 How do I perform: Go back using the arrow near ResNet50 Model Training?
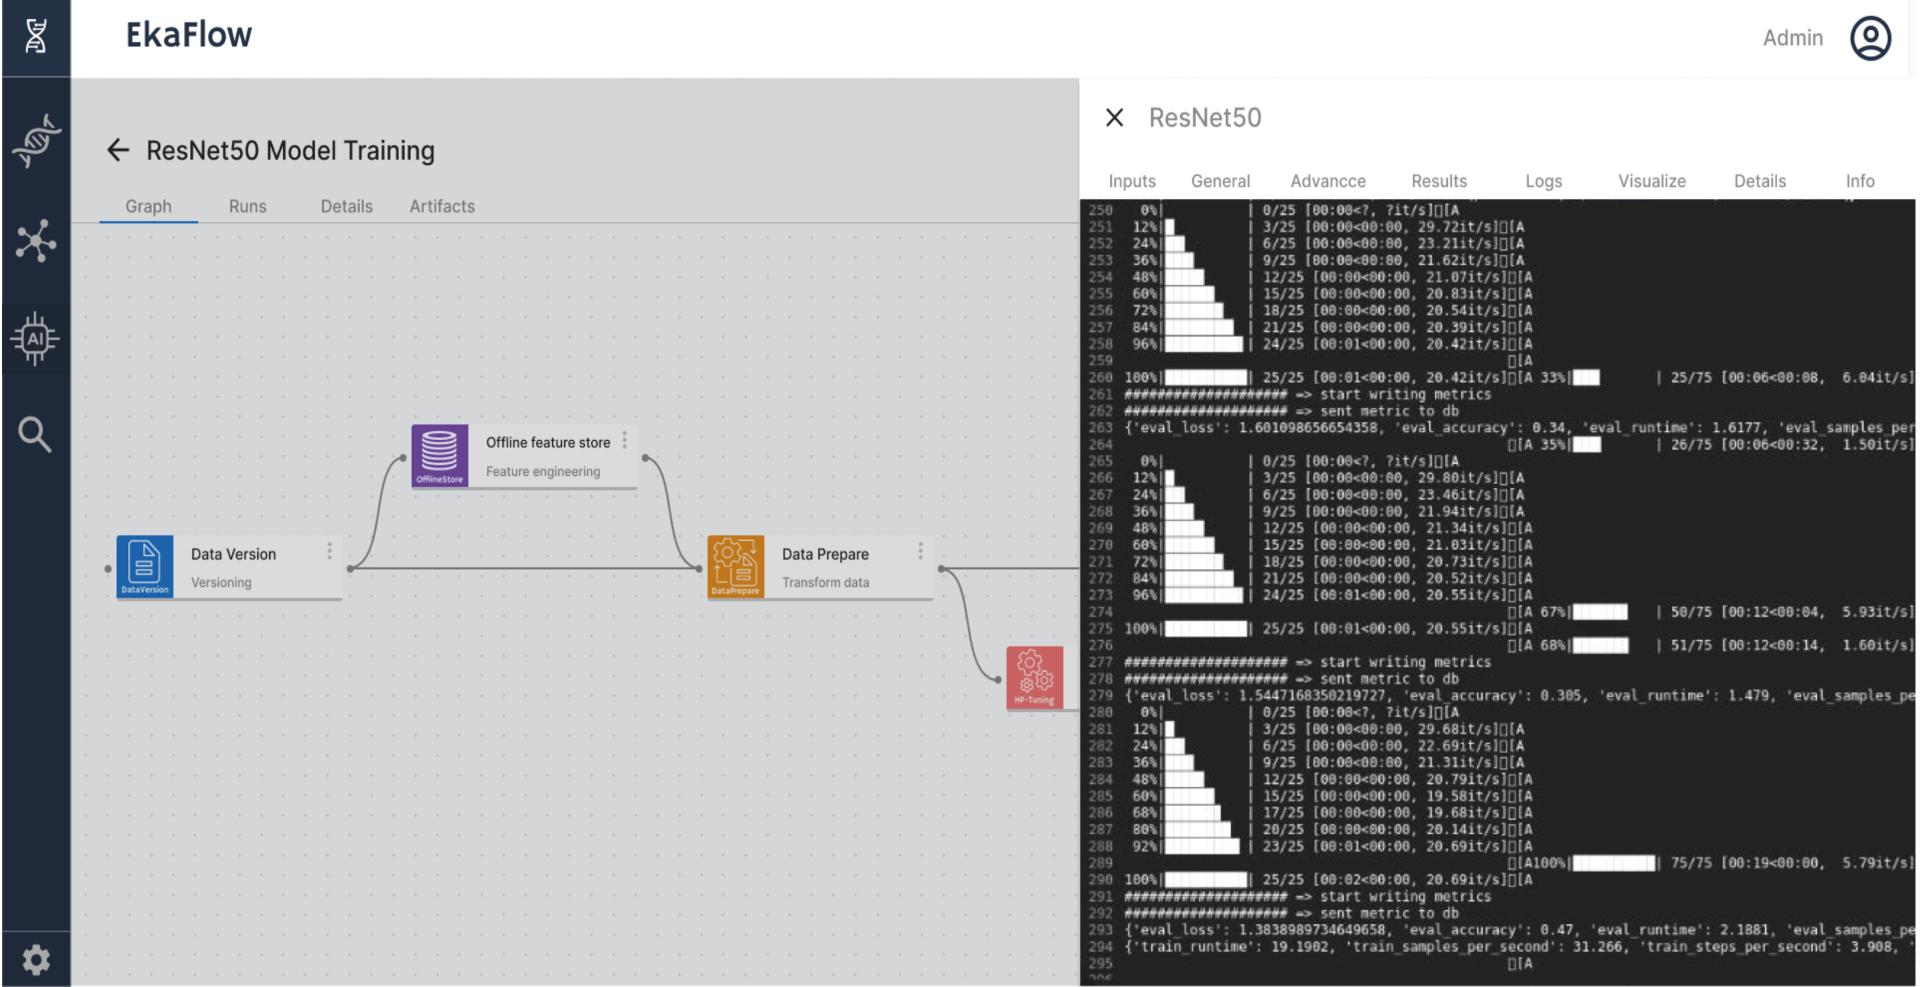117,150
